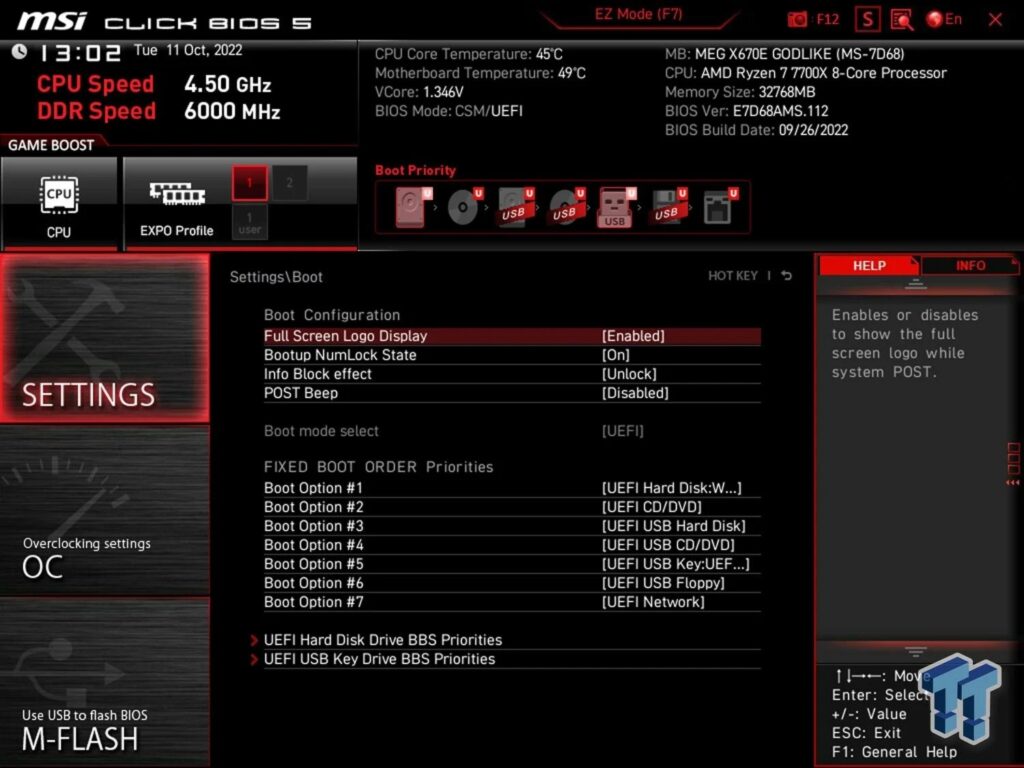Click the system clock icon
Image resolution: width=1024 pixels, height=768 pixels.
click(x=20, y=51)
